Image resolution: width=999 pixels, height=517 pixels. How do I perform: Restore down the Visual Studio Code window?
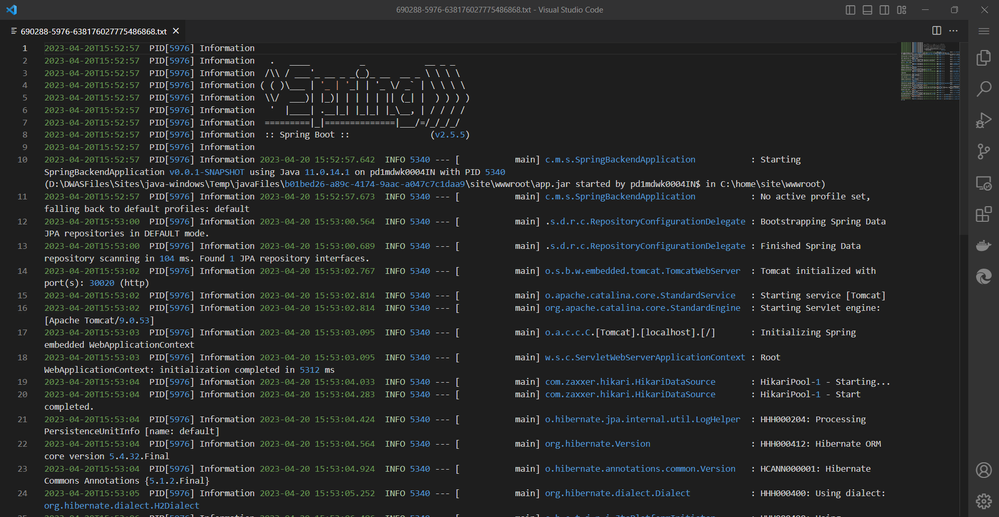point(954,10)
